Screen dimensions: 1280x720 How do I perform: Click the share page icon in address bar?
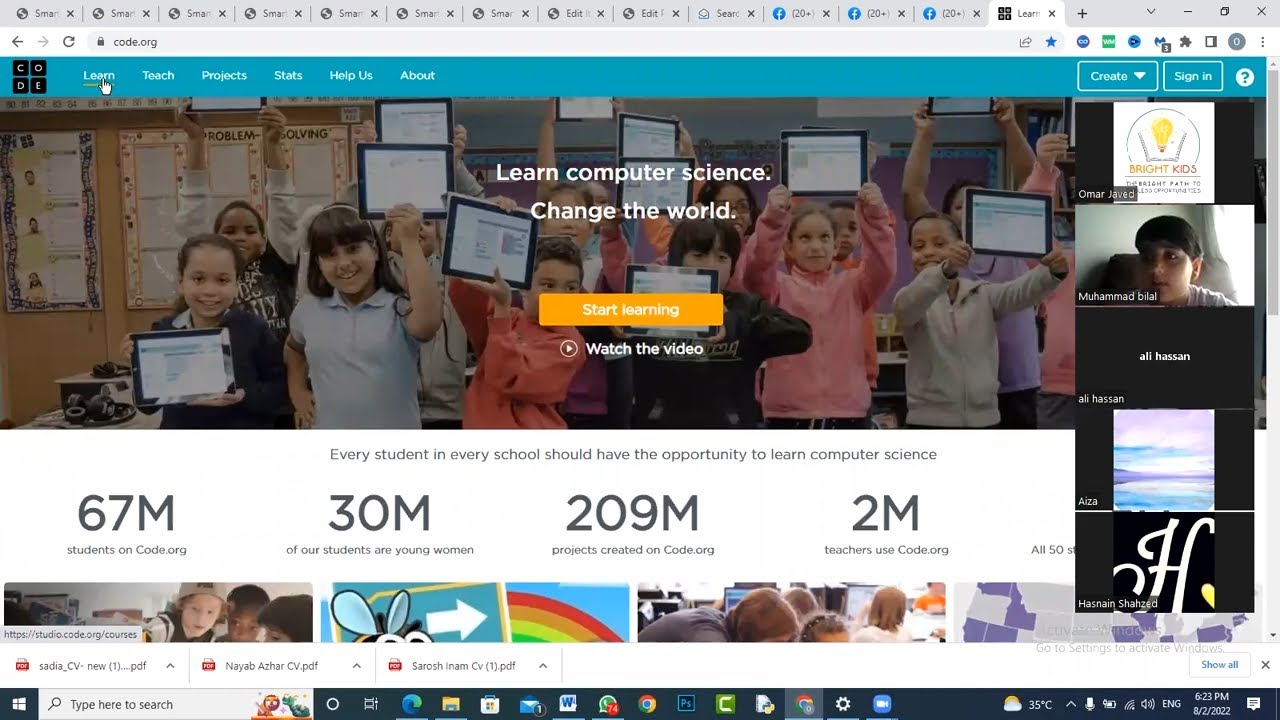pos(1025,42)
